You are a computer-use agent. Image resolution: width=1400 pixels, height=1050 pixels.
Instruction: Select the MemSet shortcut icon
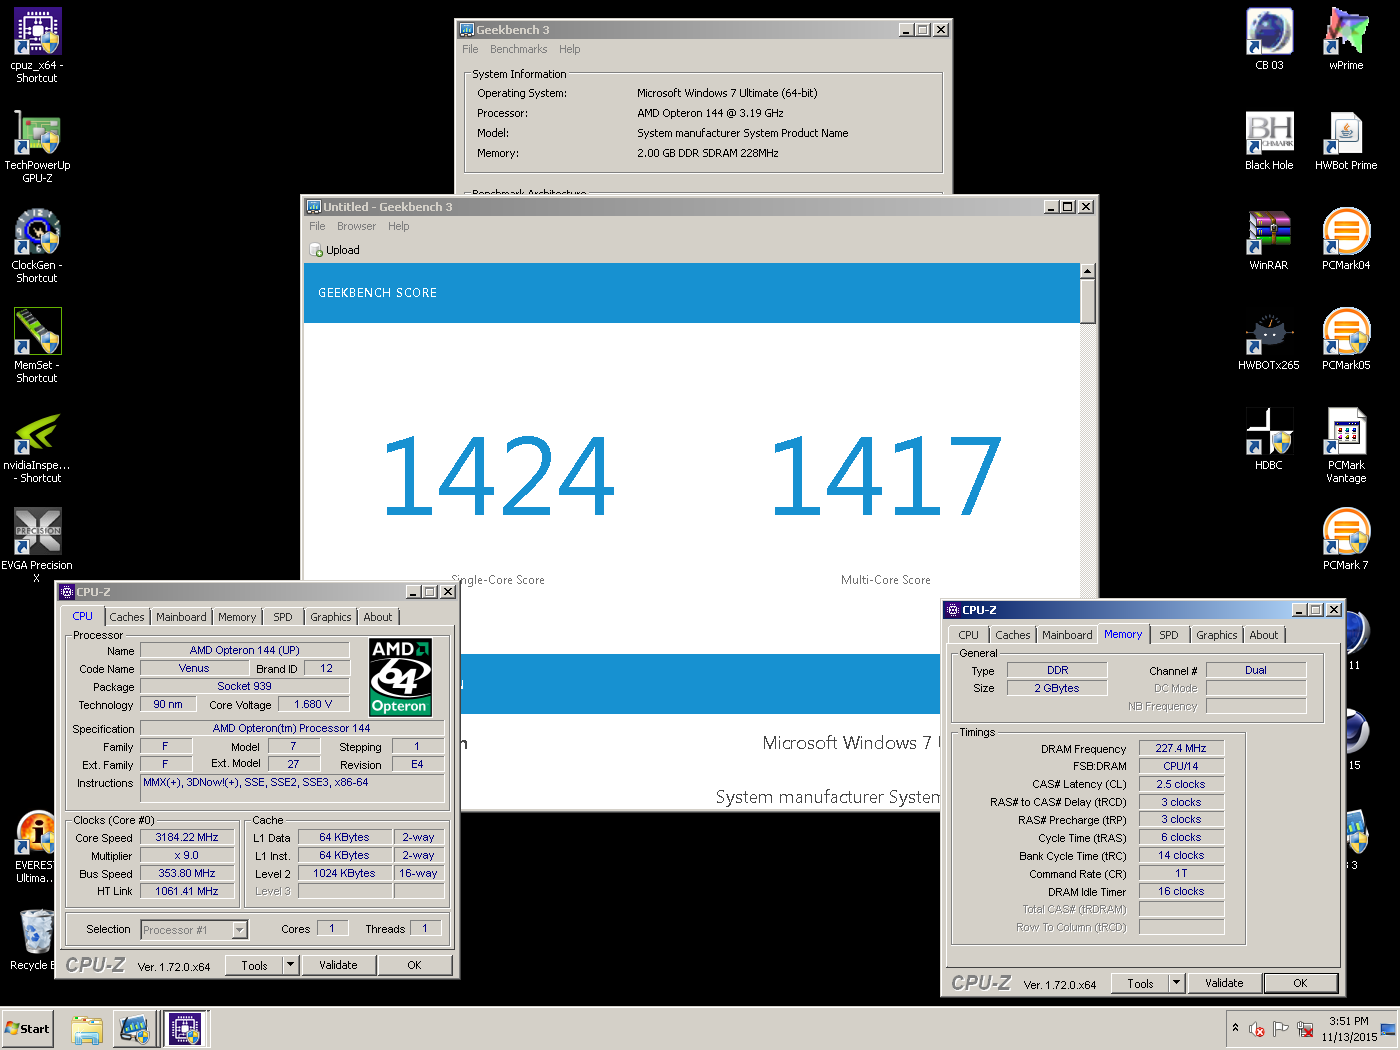(x=37, y=345)
